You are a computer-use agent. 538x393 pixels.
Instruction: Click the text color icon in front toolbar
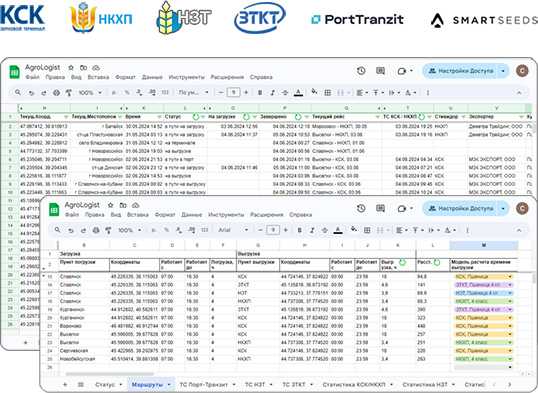(338, 230)
